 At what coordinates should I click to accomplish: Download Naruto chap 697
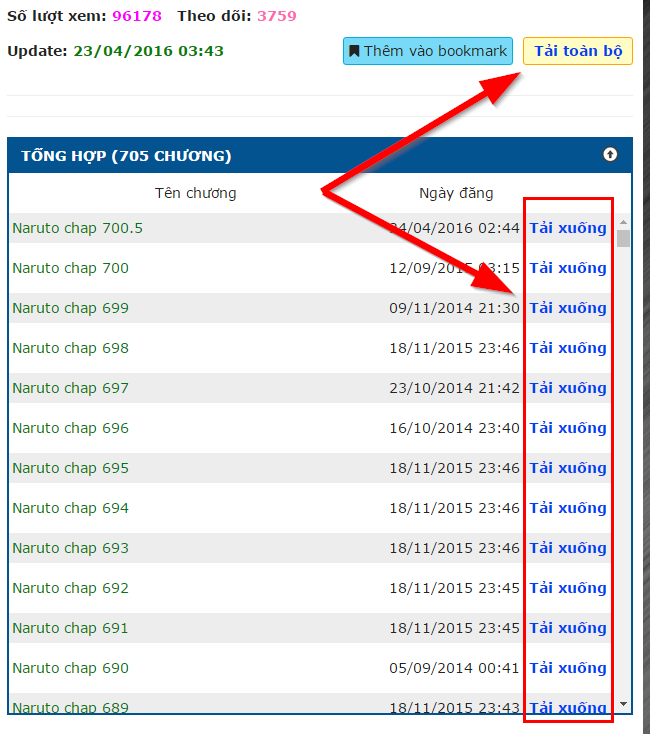click(568, 388)
